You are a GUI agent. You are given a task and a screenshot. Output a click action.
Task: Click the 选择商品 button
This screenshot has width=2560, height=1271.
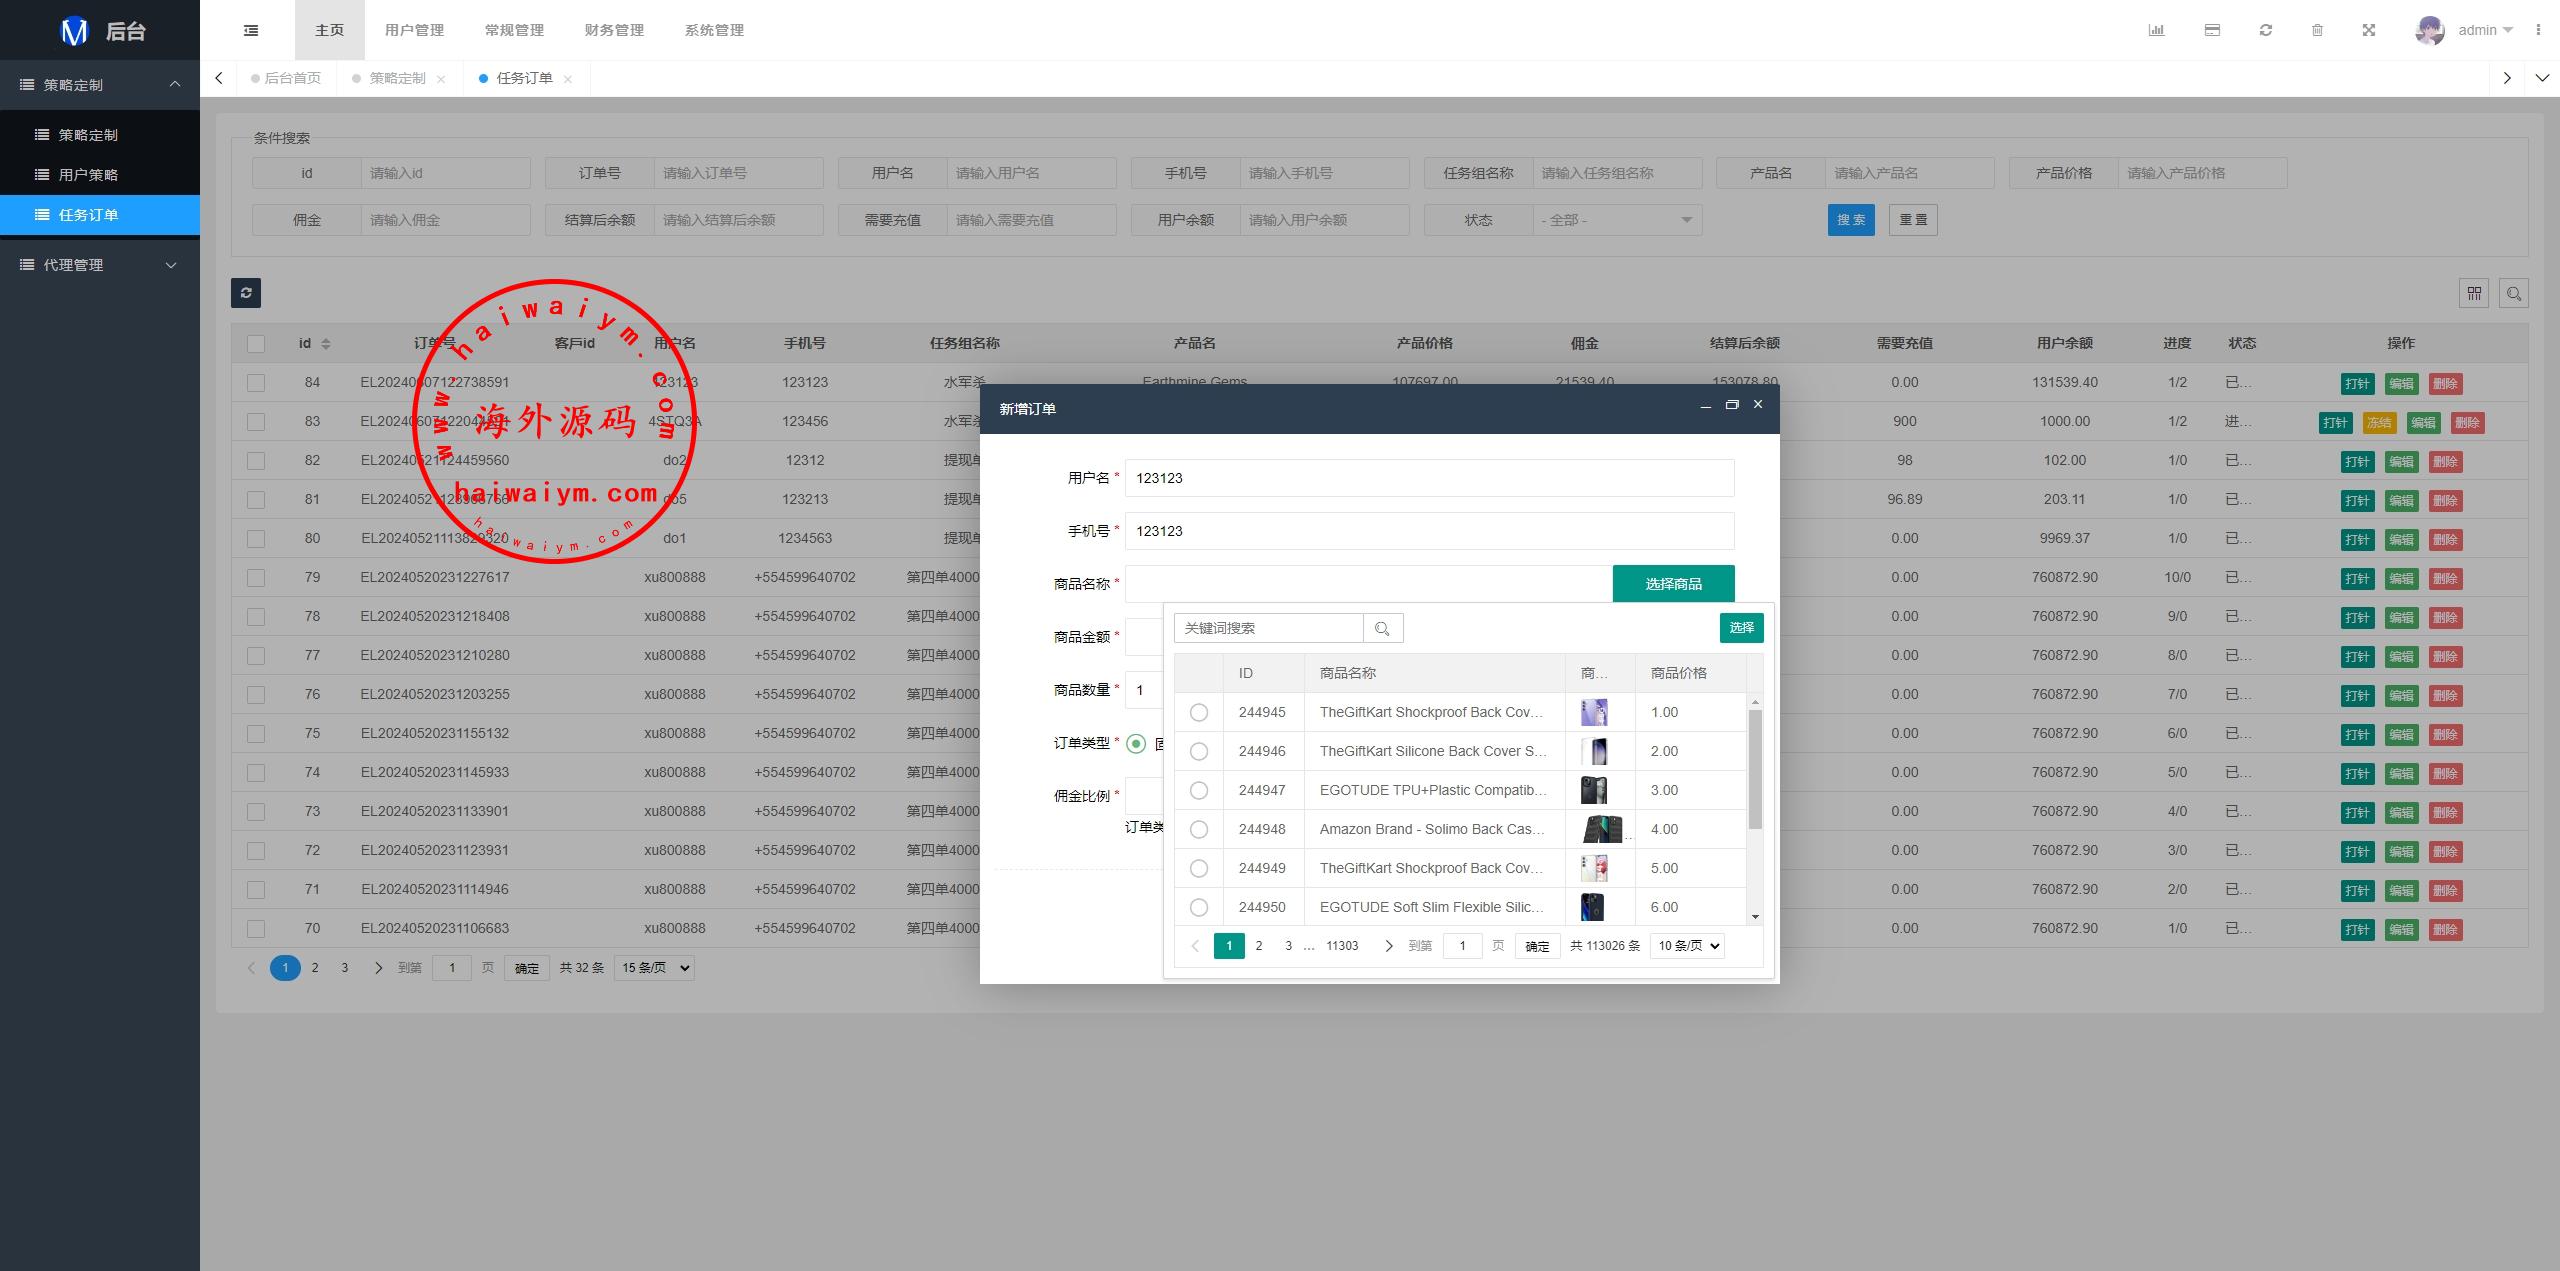point(1673,584)
